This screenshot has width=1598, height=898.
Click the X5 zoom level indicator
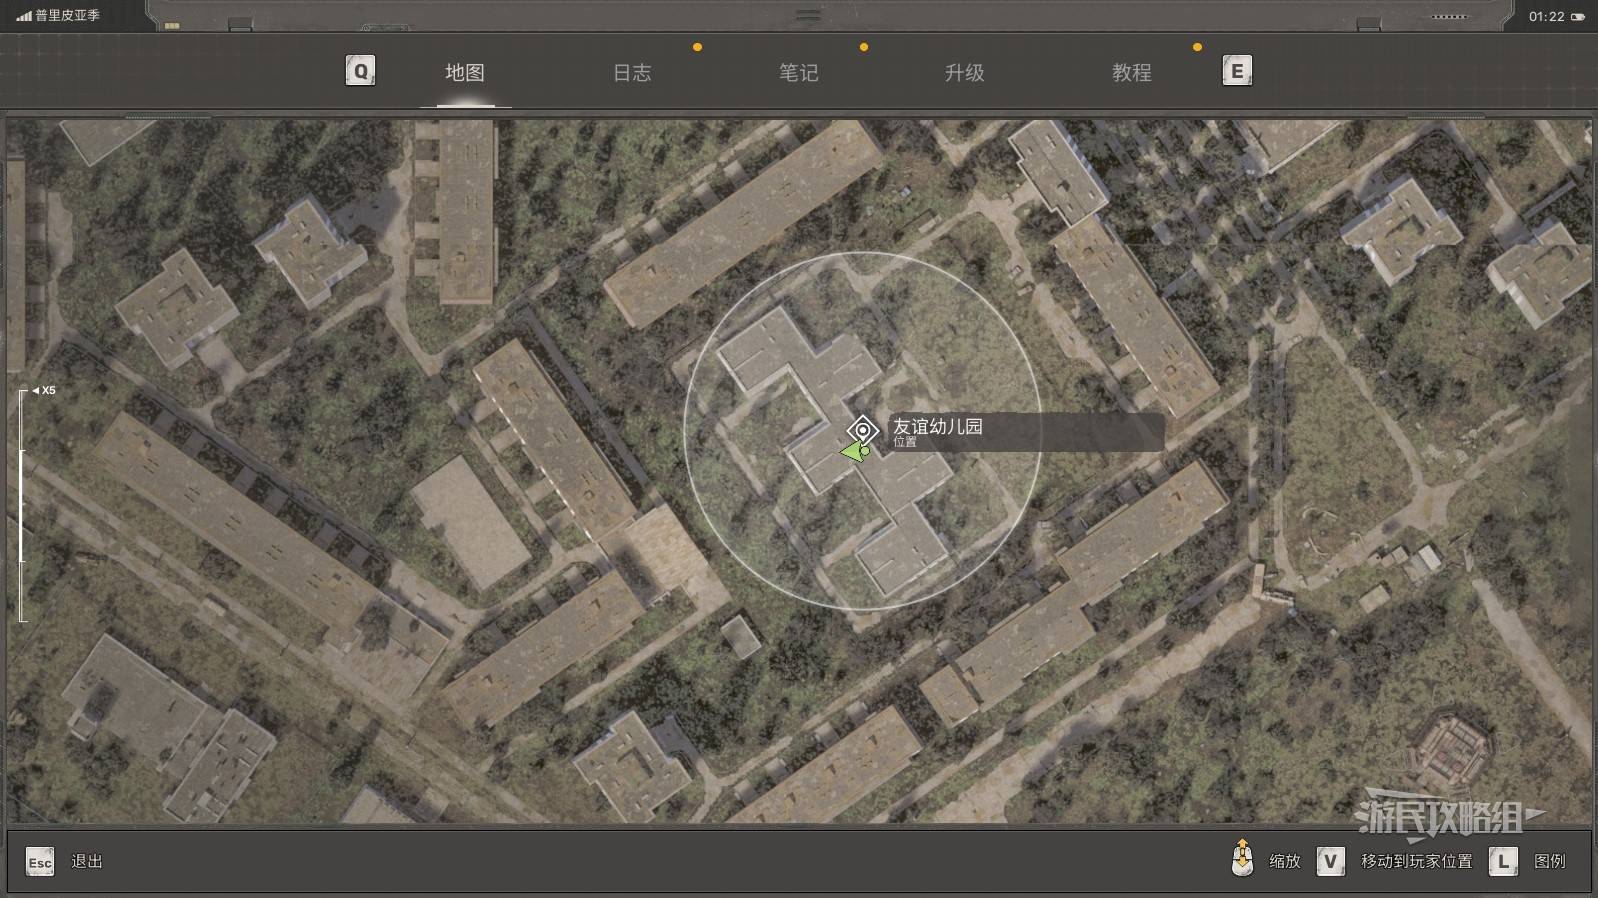click(44, 391)
